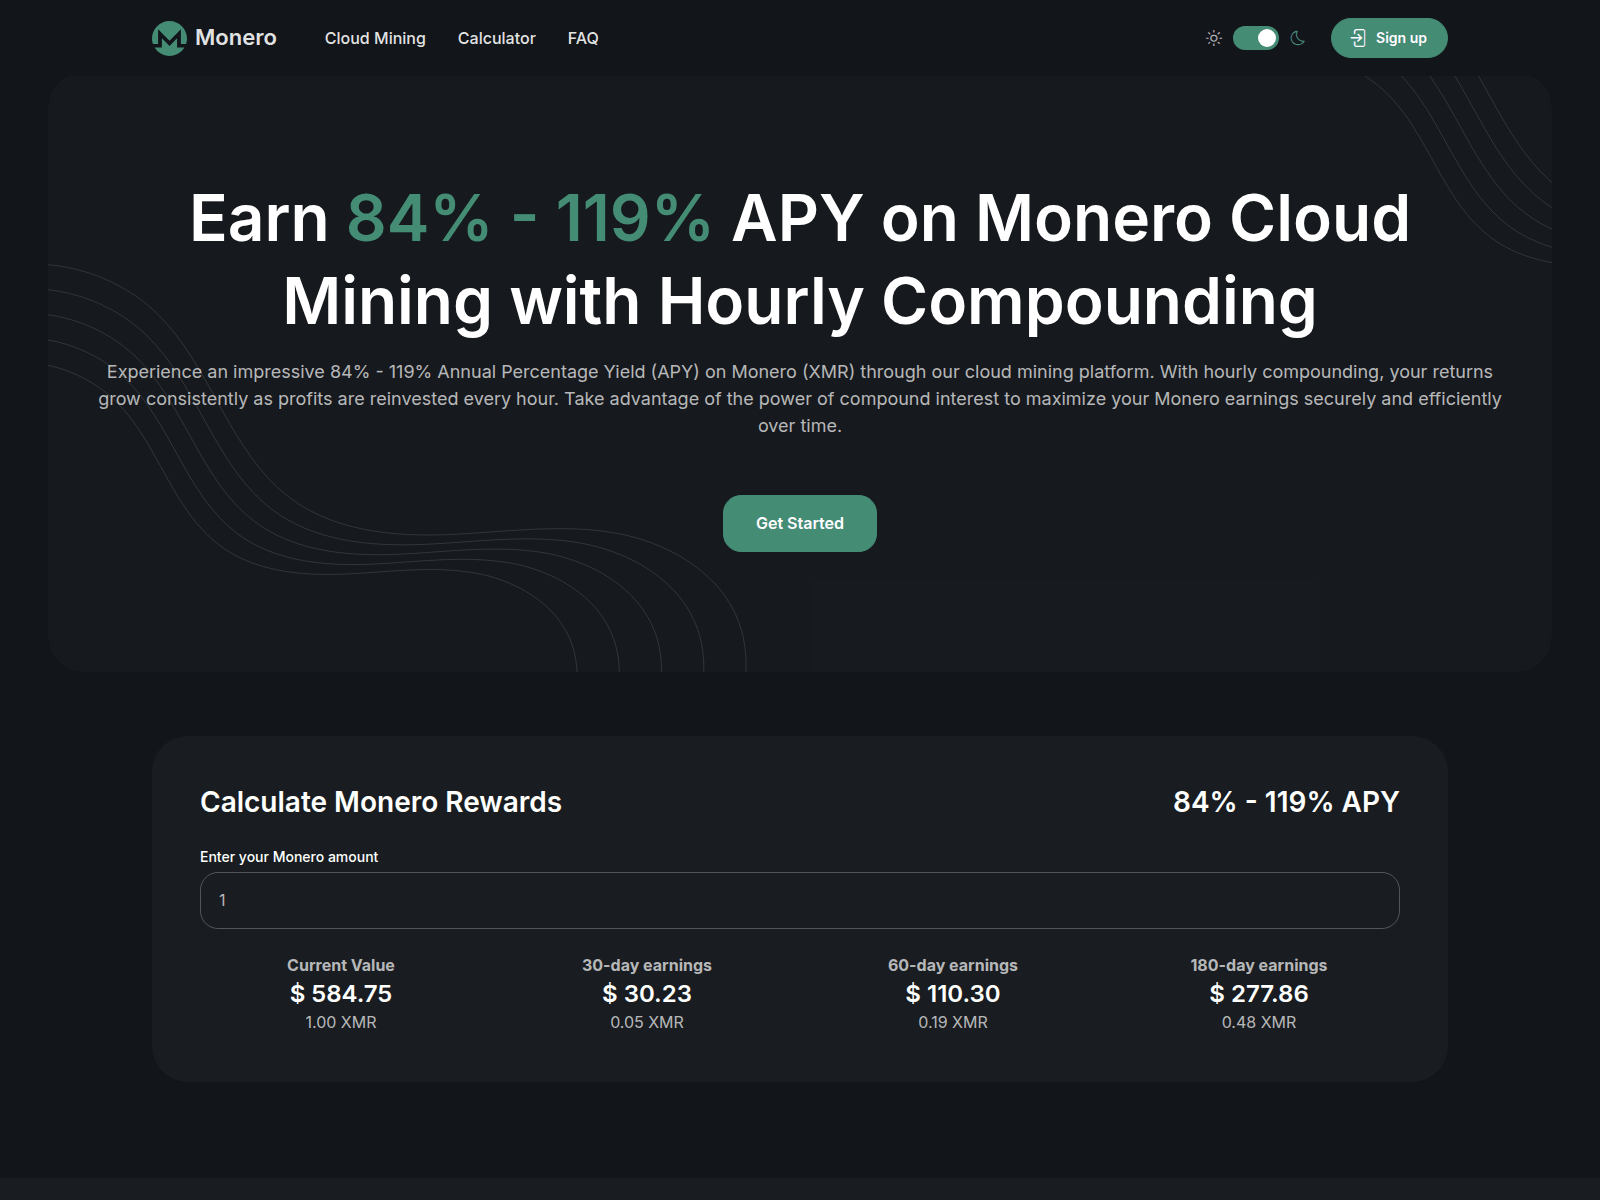Select the XMR label under Current Value

pyautogui.click(x=340, y=1022)
